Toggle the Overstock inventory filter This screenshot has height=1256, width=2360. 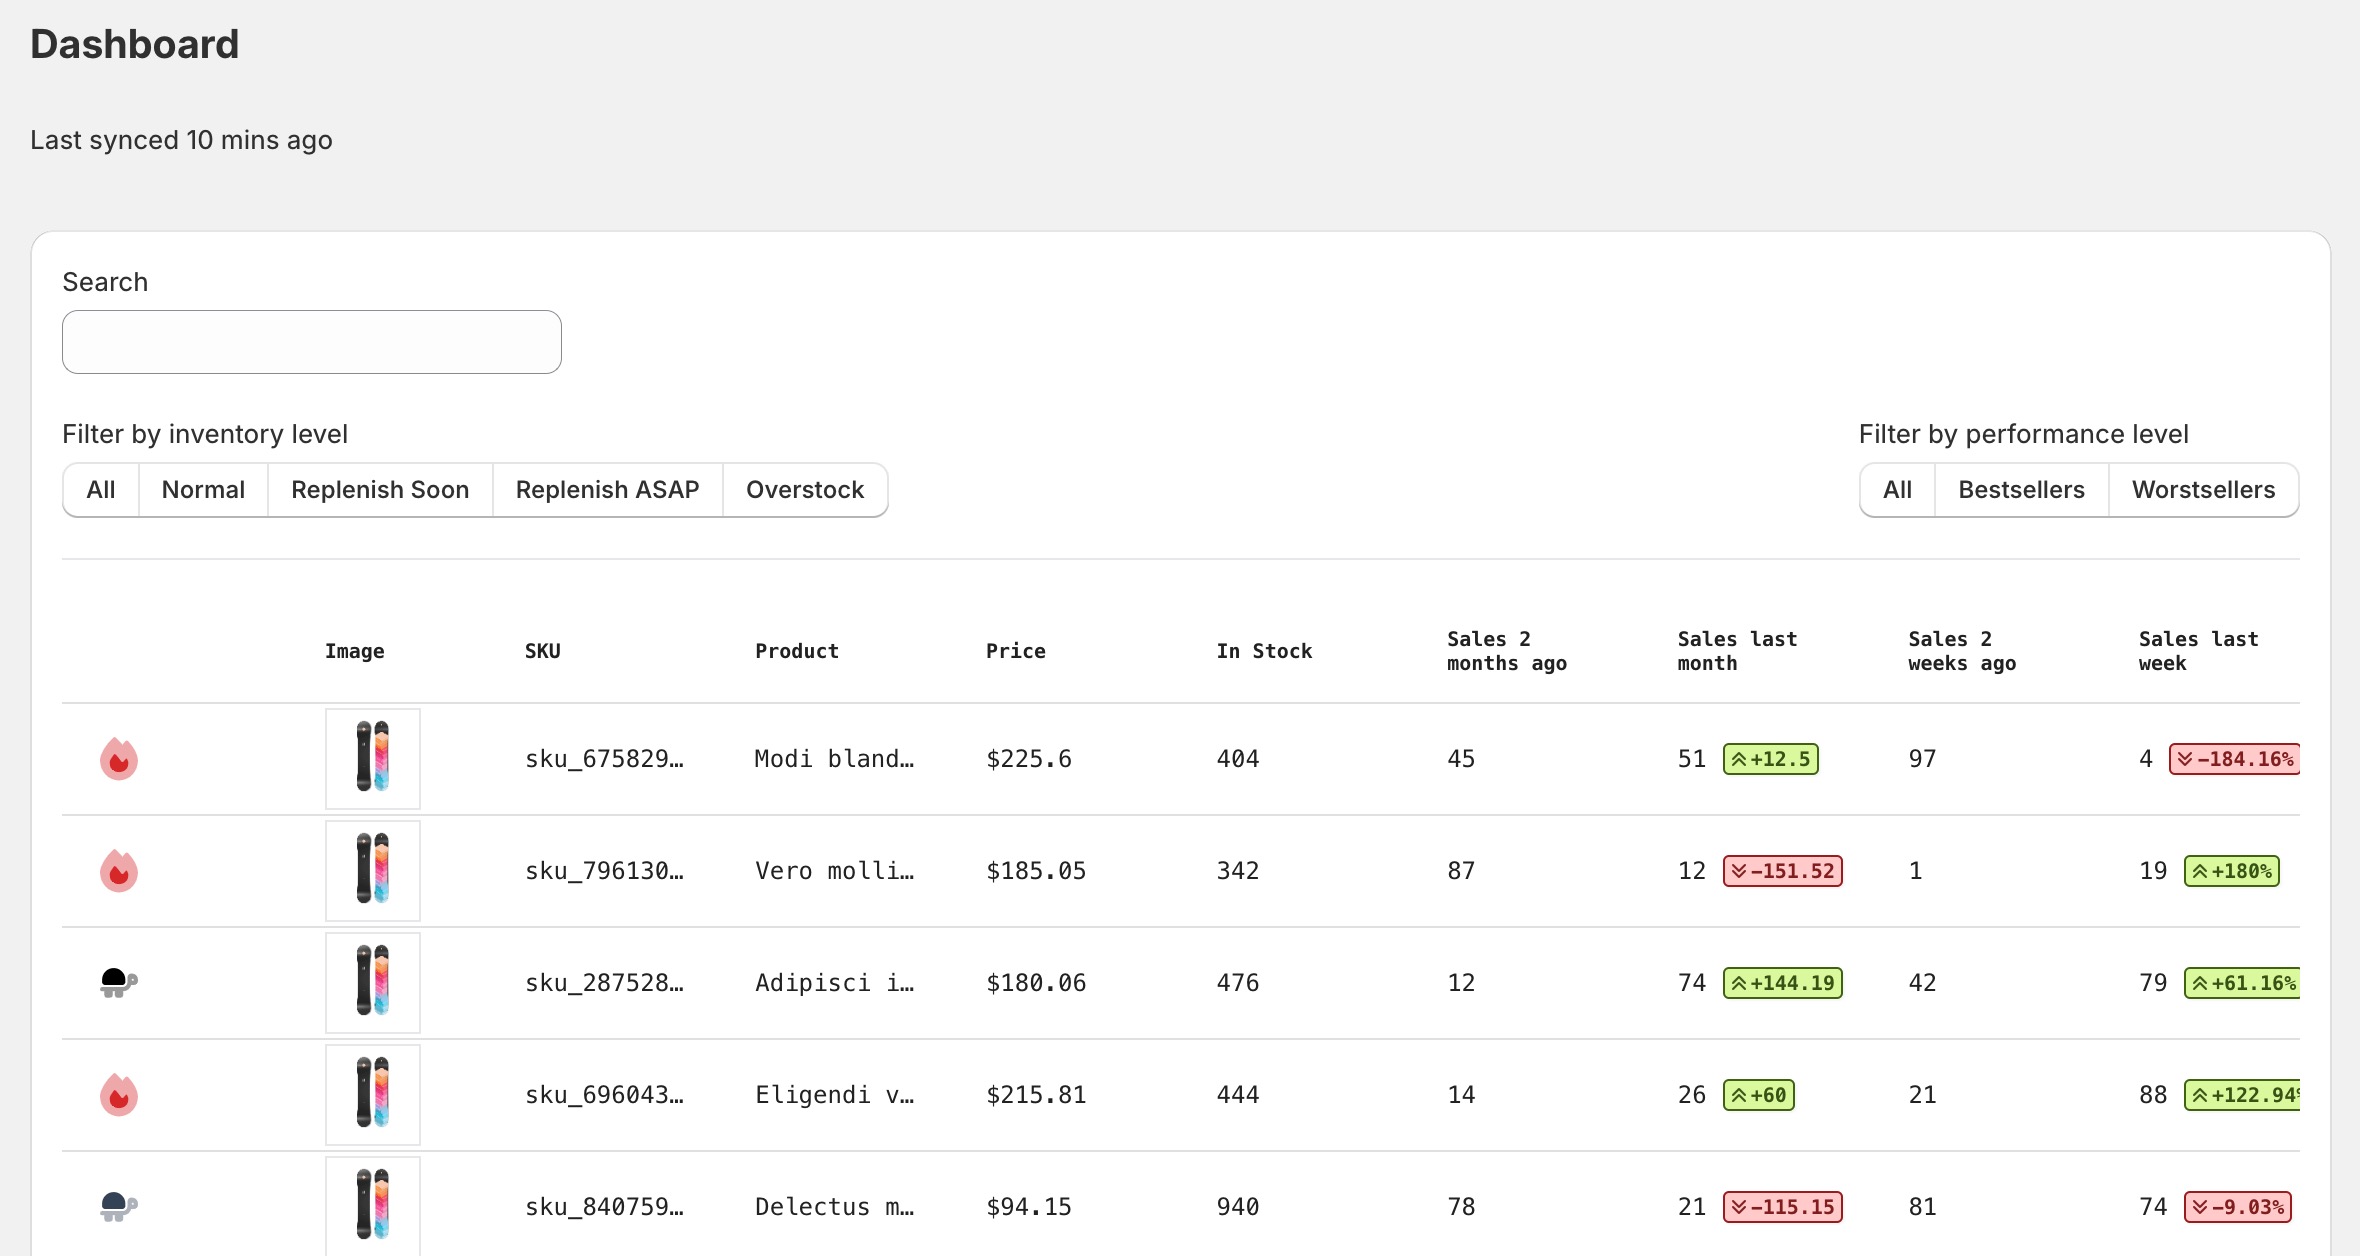[x=805, y=489]
